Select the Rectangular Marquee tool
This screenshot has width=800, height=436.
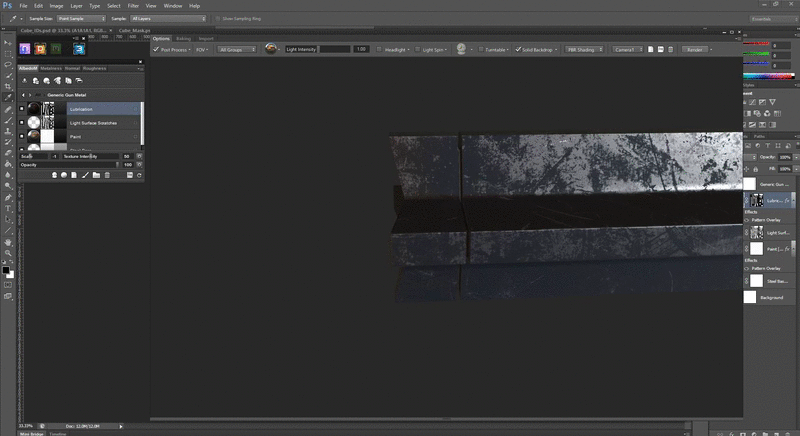[x=8, y=54]
